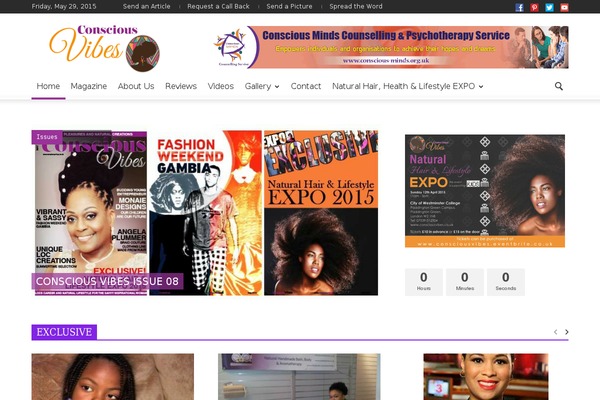The image size is (600, 400).
Task: Click the Send a Picture link
Action: pyautogui.click(x=289, y=7)
